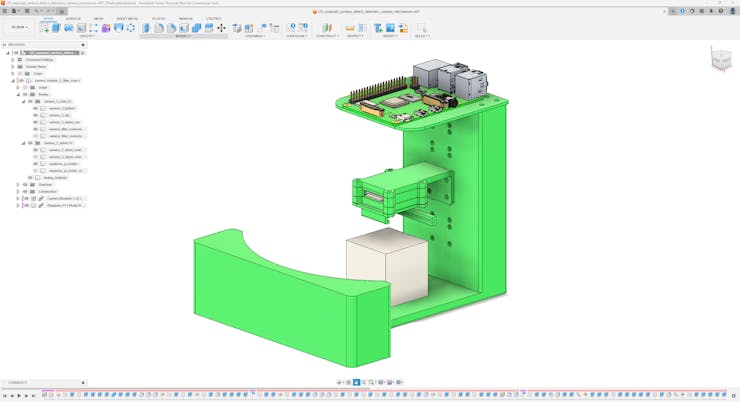Switch to the Sheet Metal tab

[x=127, y=18]
